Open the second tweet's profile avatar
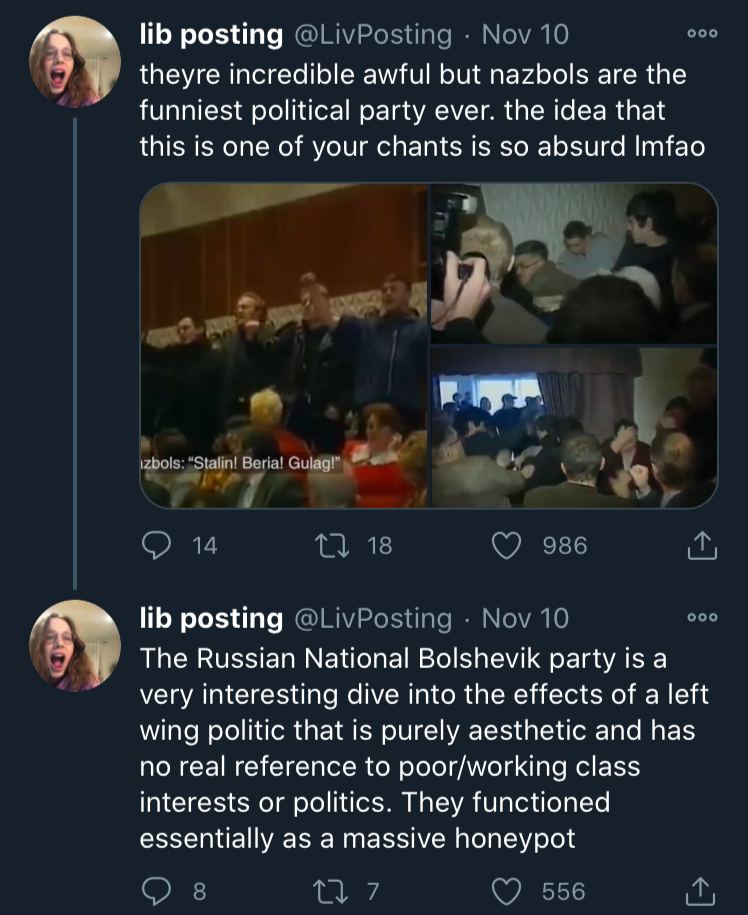The height and width of the screenshot is (915, 748). click(75, 645)
